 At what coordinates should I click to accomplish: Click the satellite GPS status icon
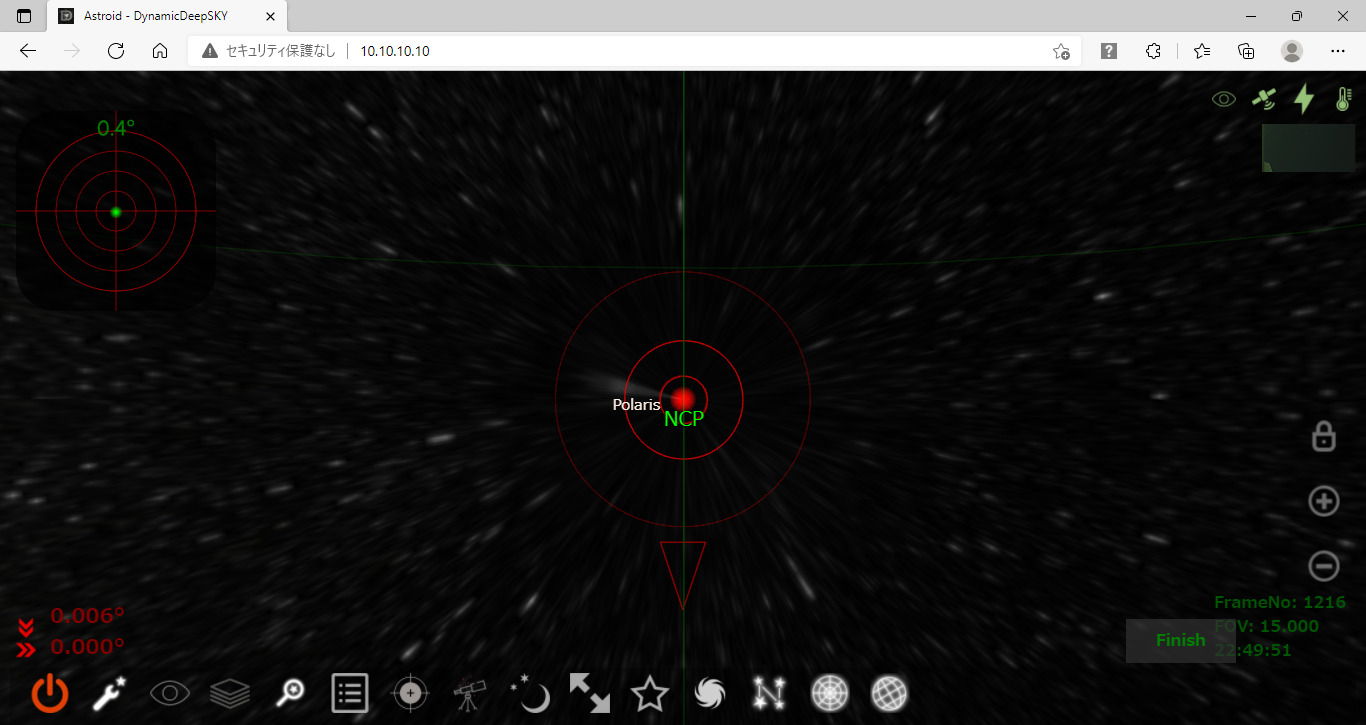[1264, 98]
